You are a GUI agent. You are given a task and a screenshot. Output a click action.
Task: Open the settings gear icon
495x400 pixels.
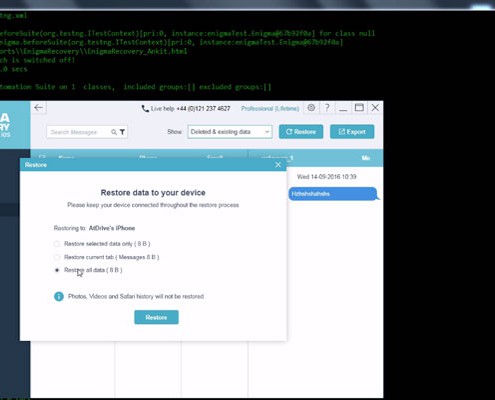click(x=311, y=108)
